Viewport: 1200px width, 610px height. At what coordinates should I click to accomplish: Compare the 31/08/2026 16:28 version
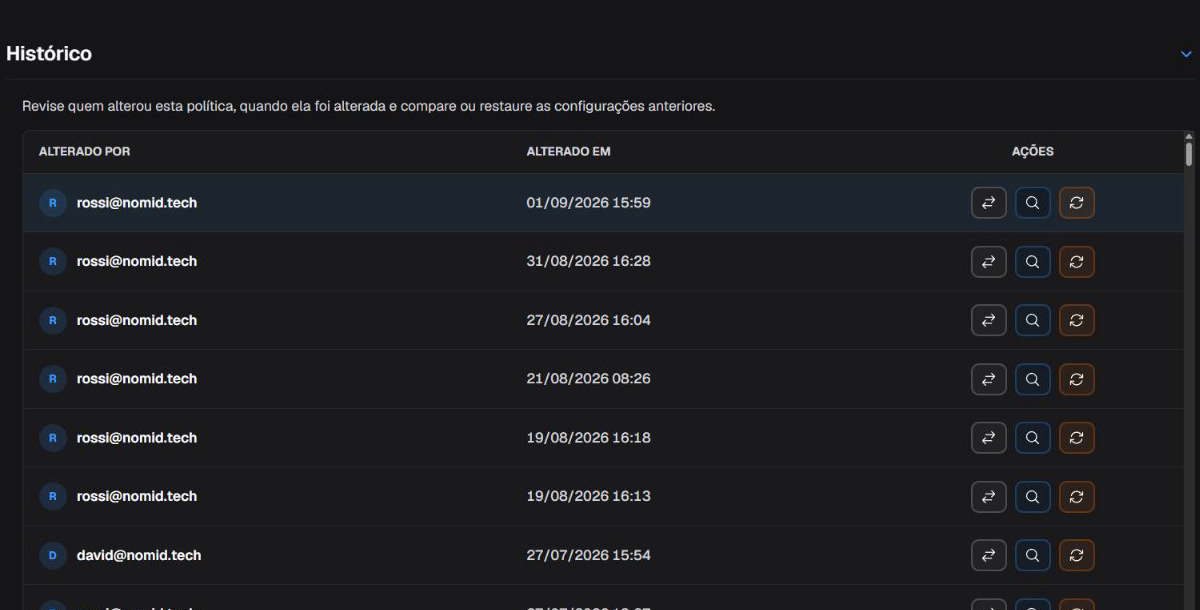coord(989,262)
